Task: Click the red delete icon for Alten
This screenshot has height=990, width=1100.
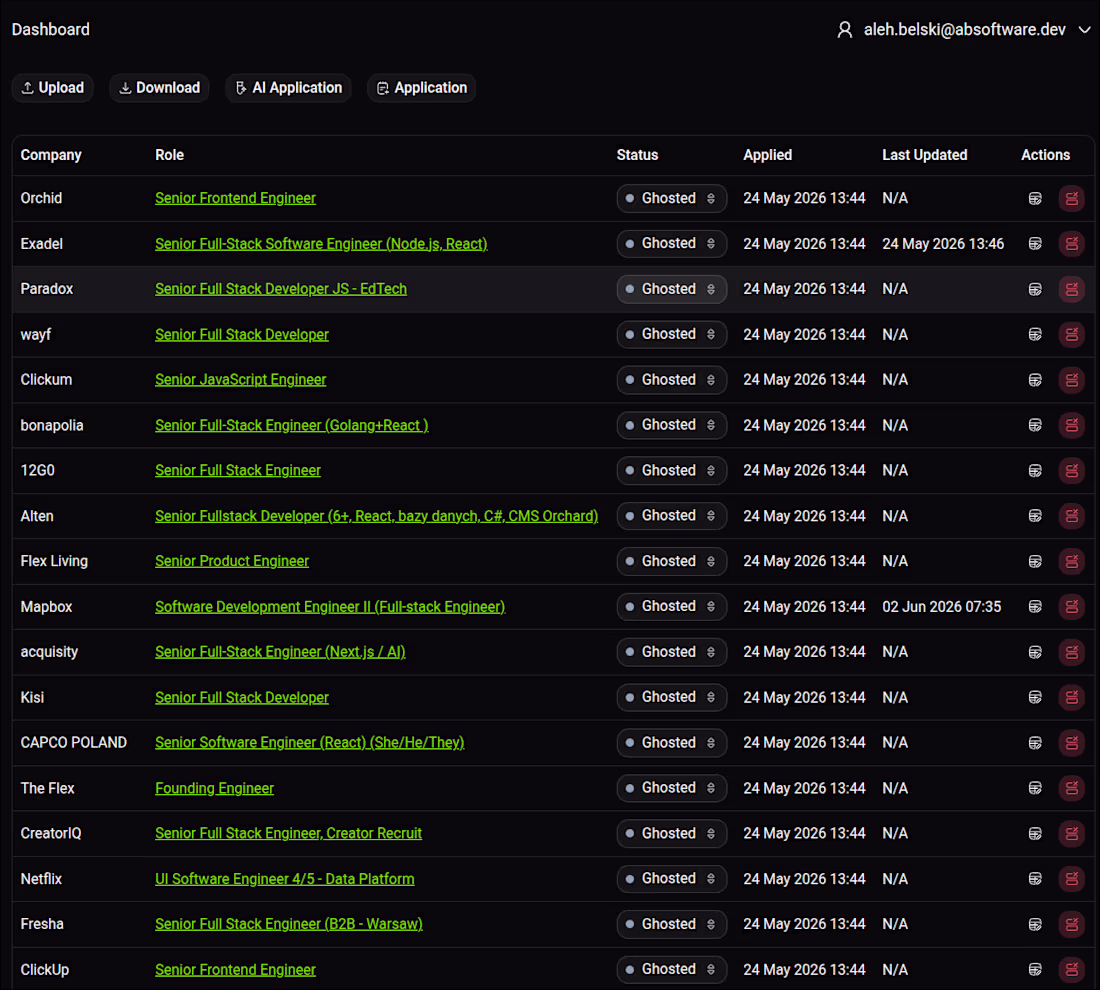Action: (1071, 516)
